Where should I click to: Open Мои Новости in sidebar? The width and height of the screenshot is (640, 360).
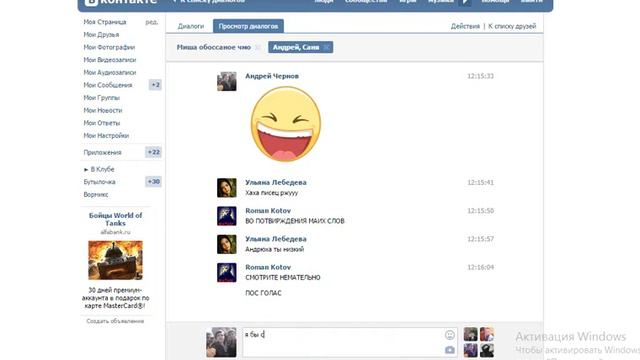[x=103, y=111]
